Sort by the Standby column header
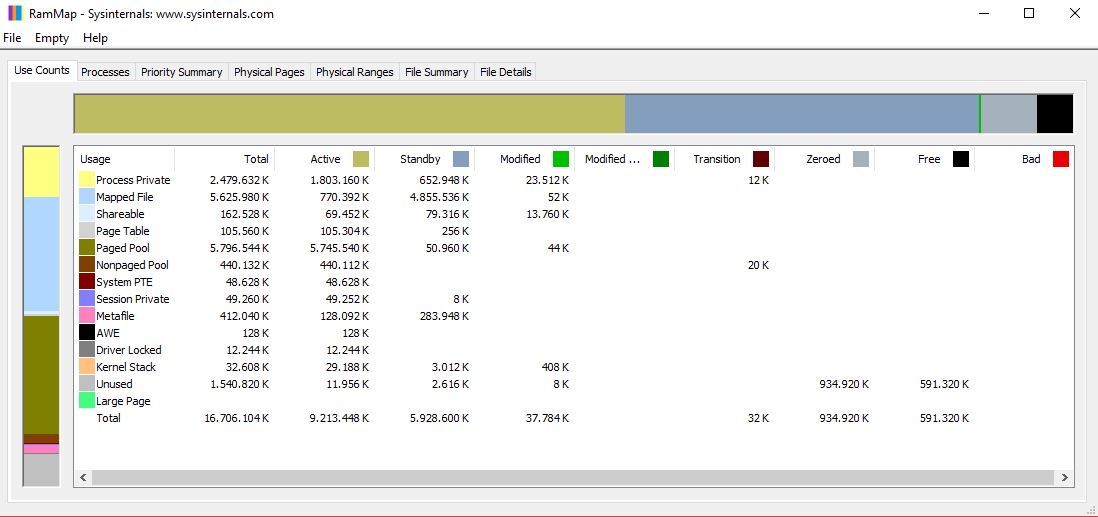Screen dimensions: 1098x517 425,159
